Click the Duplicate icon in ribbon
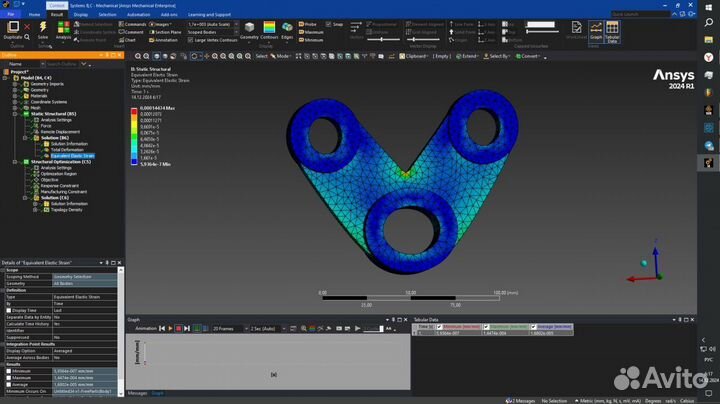720x404 pixels. point(13,27)
